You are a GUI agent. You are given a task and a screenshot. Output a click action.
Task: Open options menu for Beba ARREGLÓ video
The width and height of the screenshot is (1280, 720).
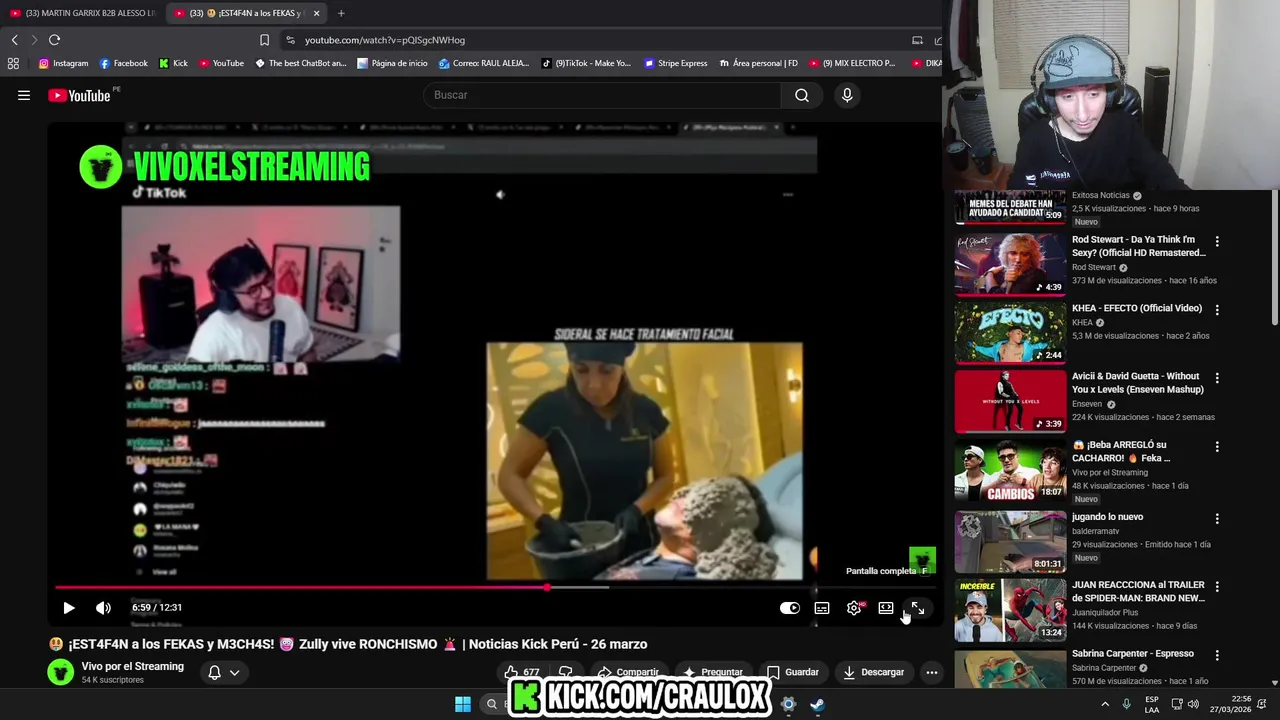(1217, 446)
